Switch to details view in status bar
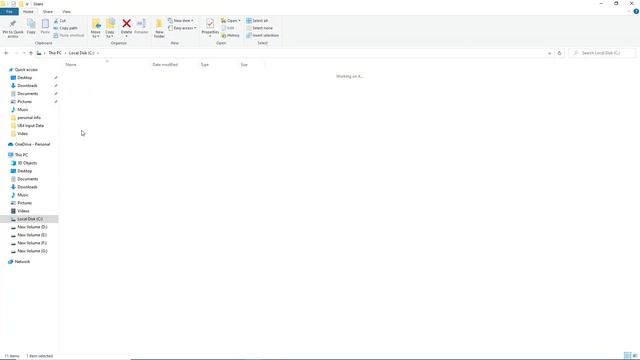The width and height of the screenshot is (640, 360). click(627, 356)
